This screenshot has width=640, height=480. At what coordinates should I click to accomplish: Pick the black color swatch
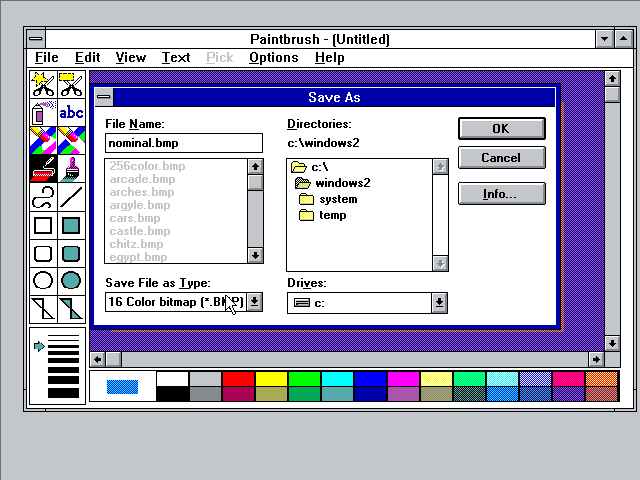coord(172,394)
